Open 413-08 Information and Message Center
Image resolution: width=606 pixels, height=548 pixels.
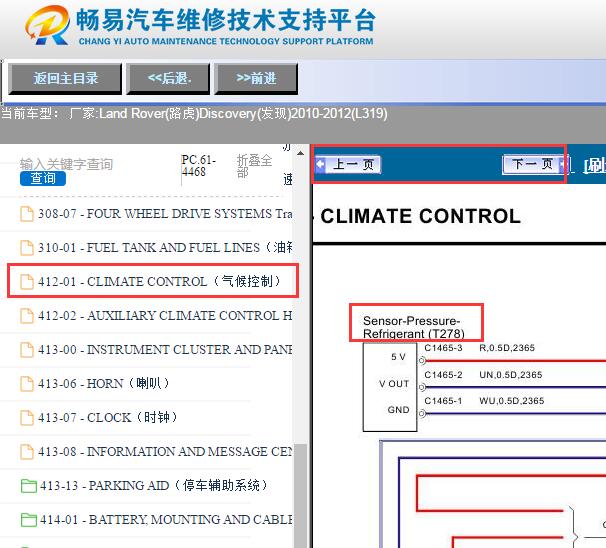click(x=165, y=451)
